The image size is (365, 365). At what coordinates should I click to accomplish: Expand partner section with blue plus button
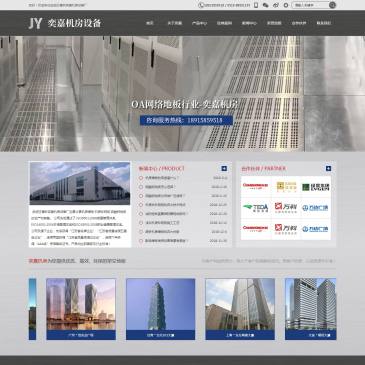point(328,168)
